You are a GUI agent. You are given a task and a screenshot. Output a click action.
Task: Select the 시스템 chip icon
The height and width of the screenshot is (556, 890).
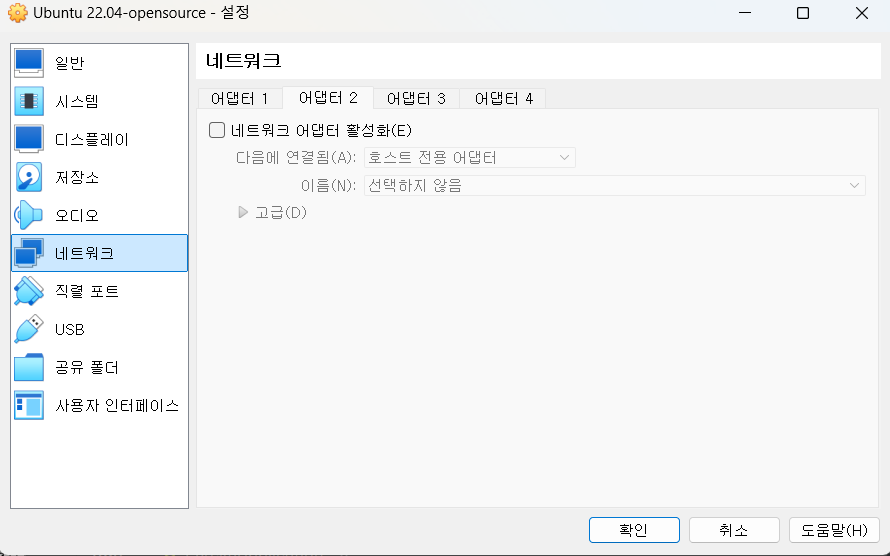tap(29, 101)
